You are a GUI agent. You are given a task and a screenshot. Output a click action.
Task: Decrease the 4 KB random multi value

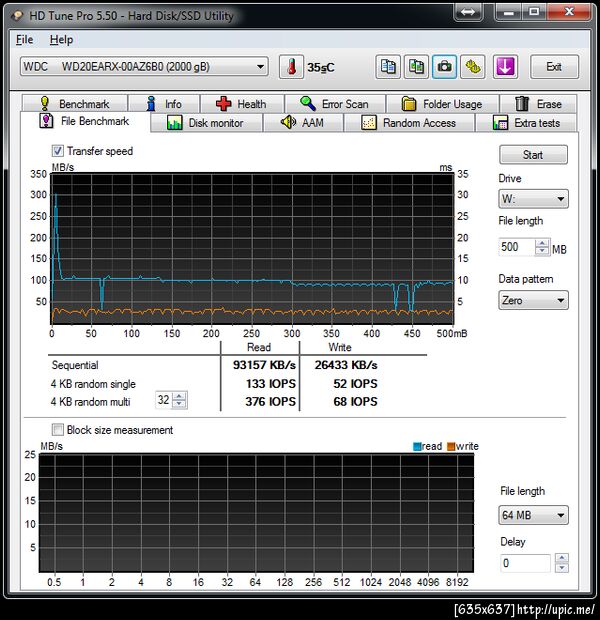click(x=179, y=404)
